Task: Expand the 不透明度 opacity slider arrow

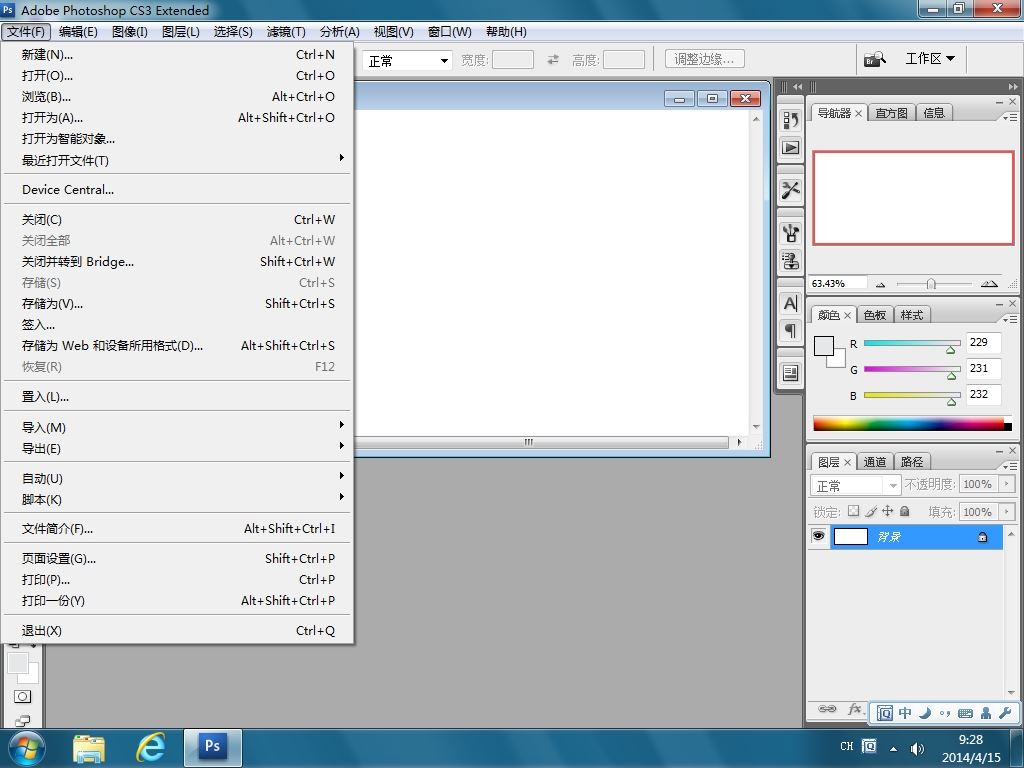Action: [x=1007, y=484]
